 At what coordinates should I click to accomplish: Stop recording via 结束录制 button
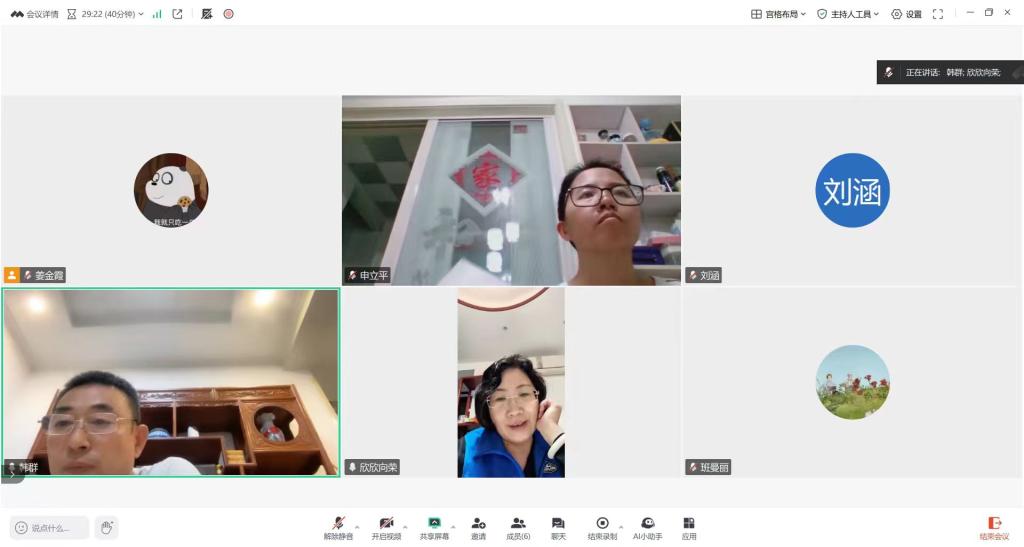602,527
